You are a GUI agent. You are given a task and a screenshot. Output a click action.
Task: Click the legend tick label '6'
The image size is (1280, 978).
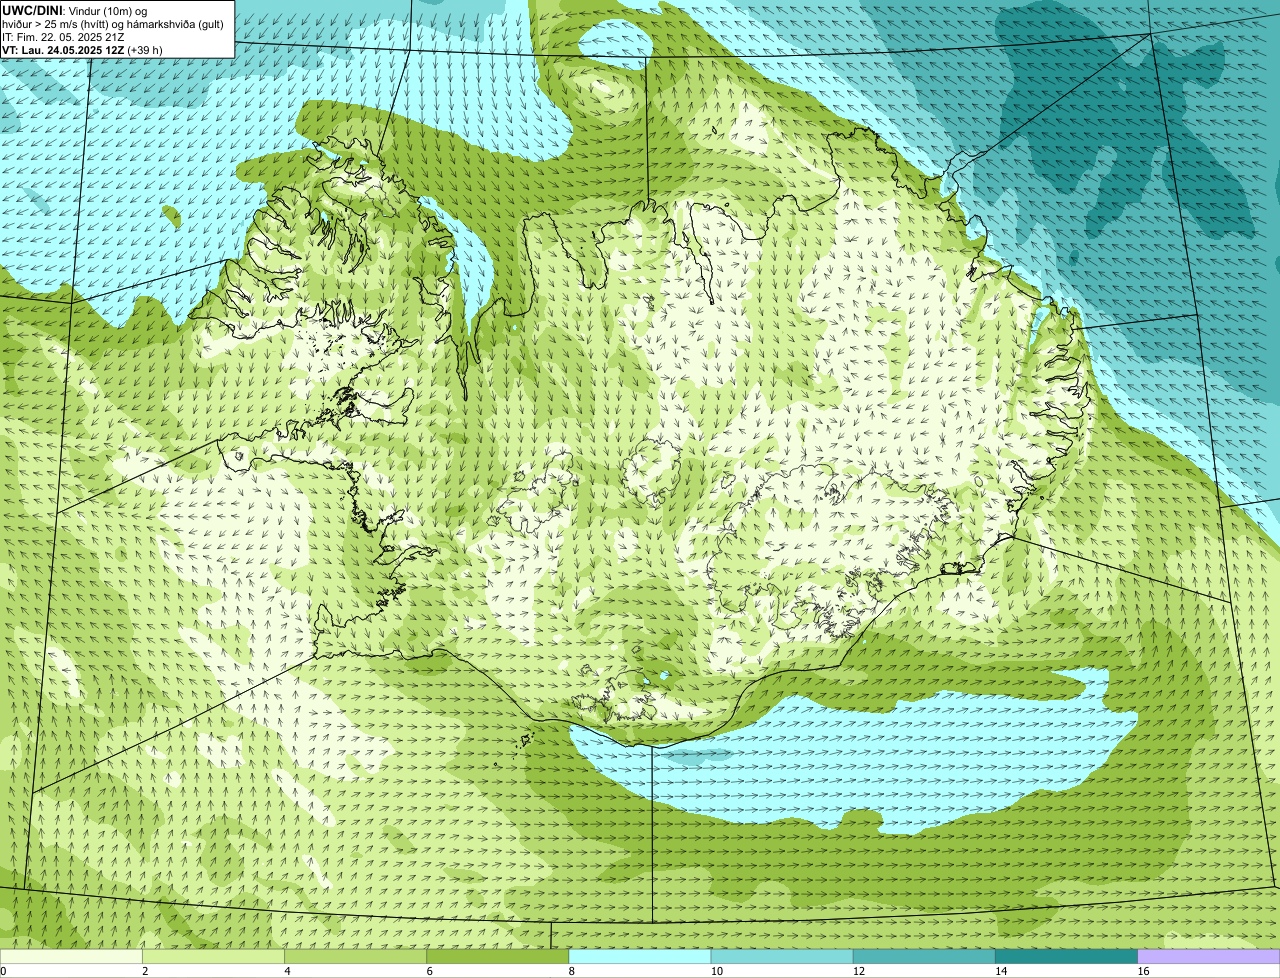click(x=430, y=971)
